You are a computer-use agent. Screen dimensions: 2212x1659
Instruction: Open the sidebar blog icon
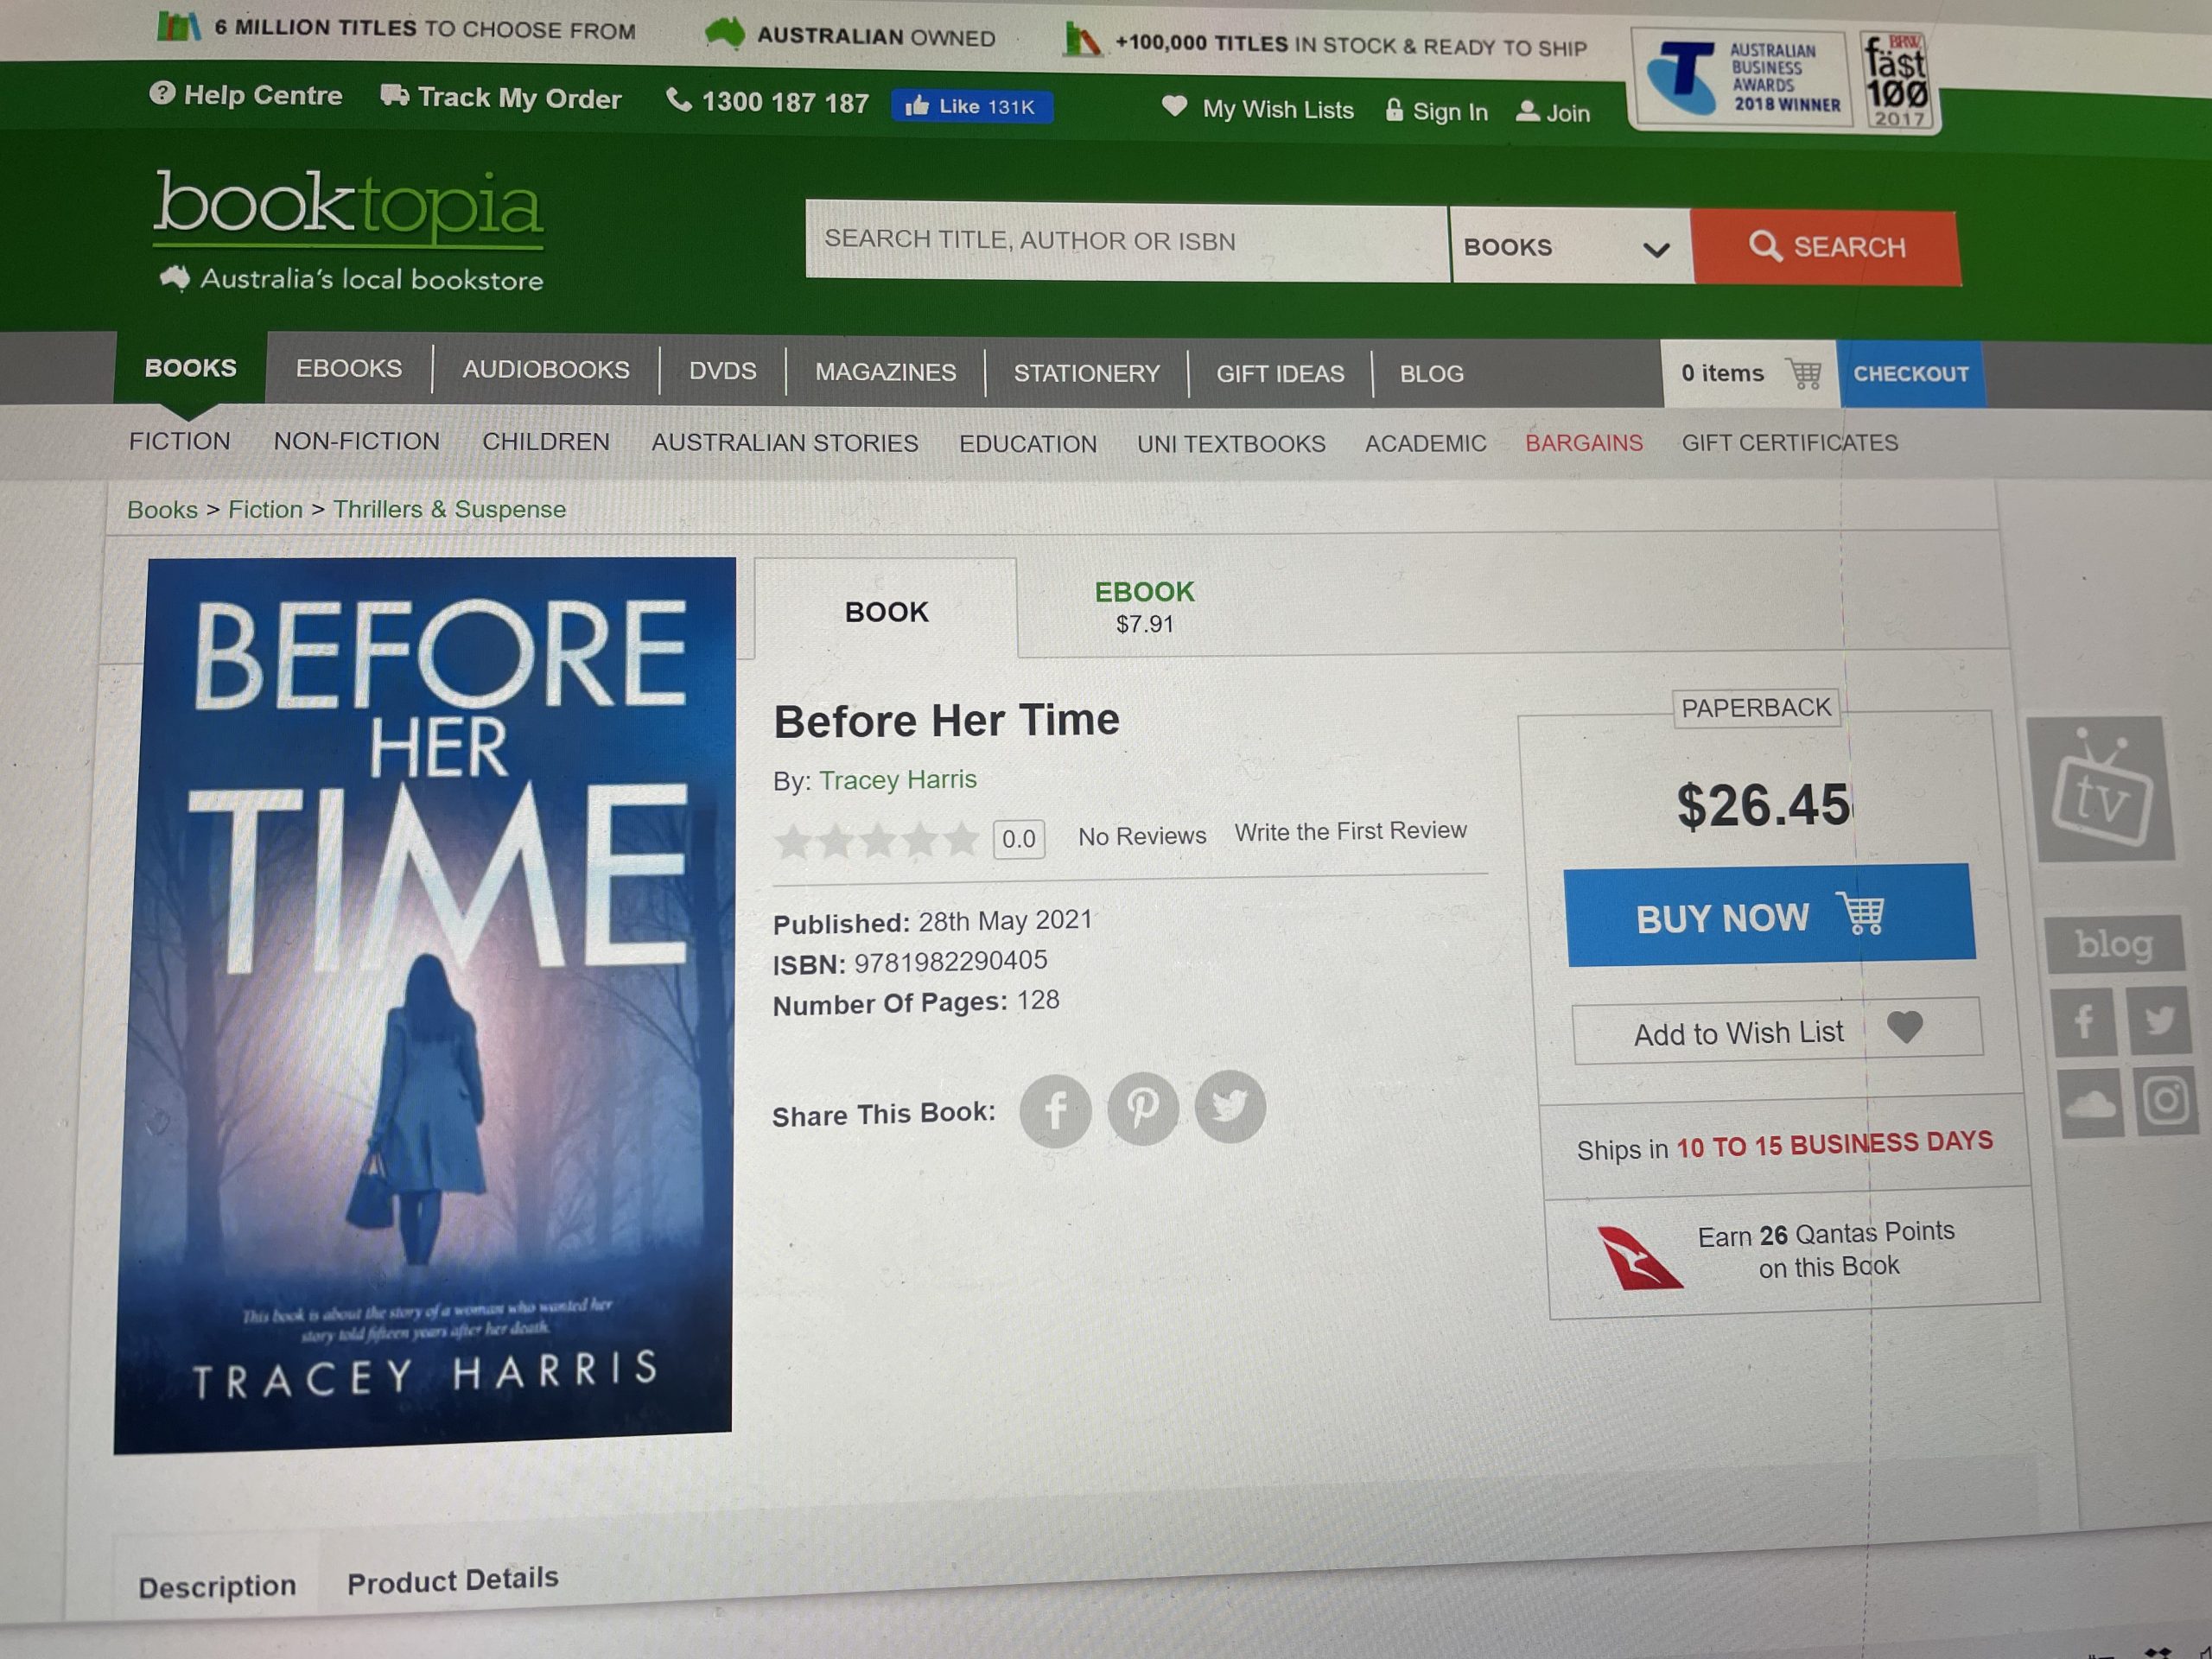coord(2114,943)
